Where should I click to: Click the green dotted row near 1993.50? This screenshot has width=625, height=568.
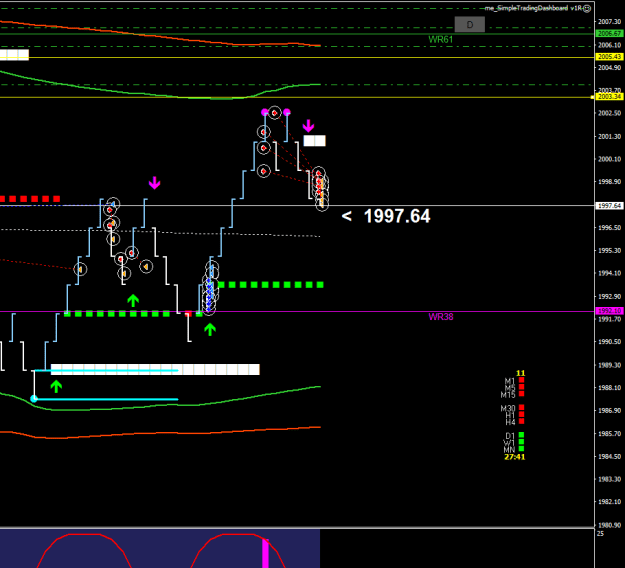271,285
